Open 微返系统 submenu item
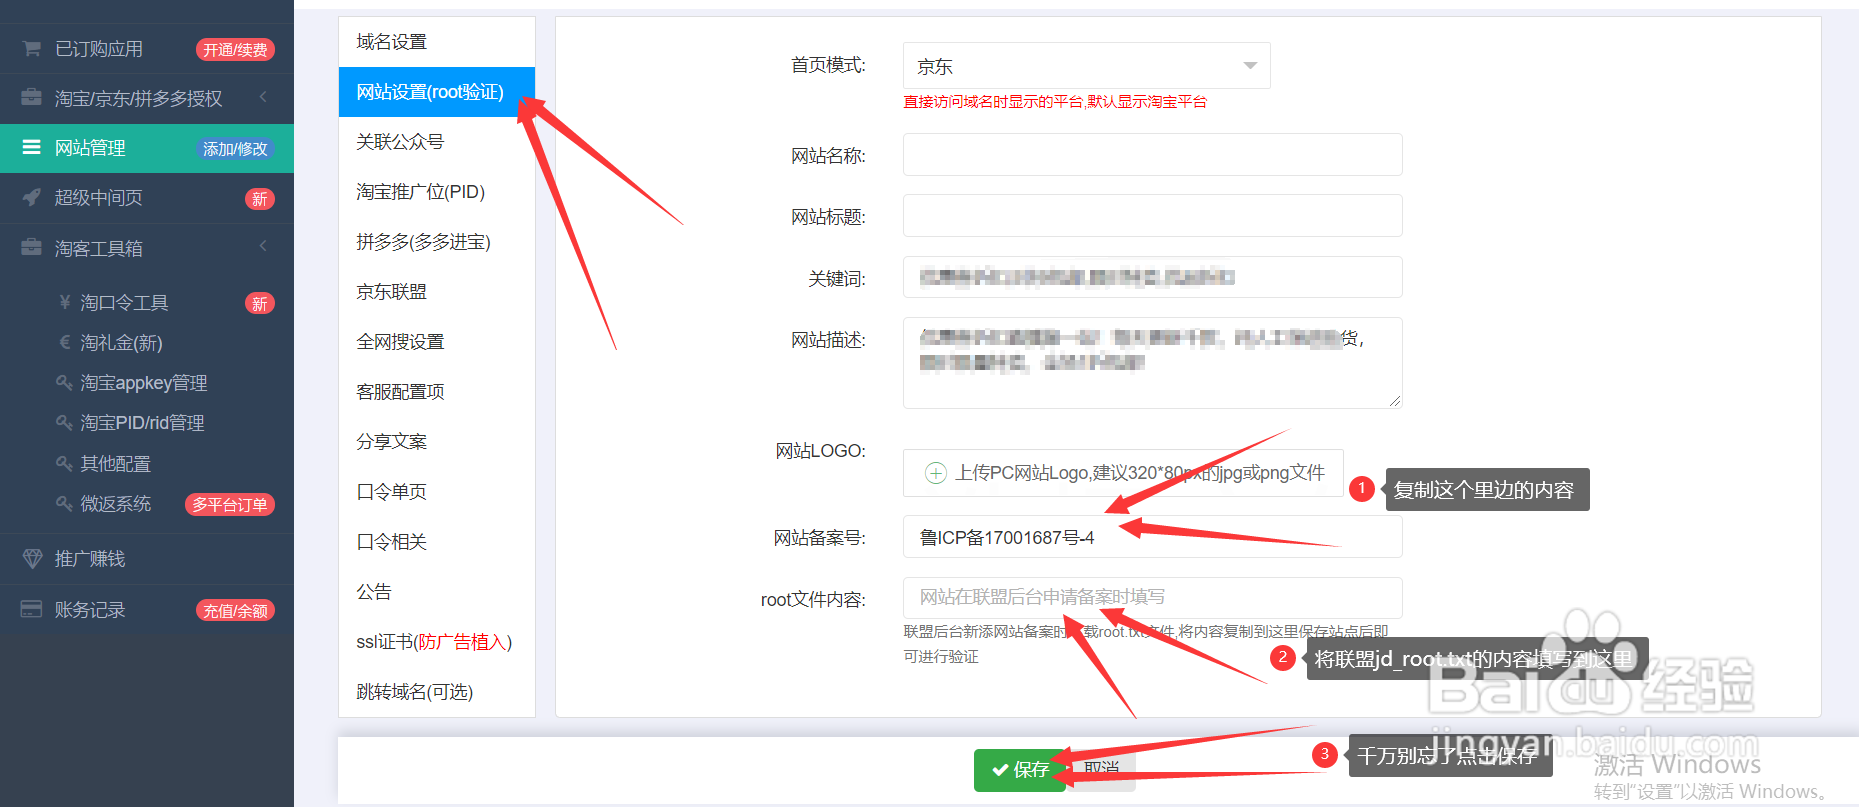The height and width of the screenshot is (807, 1859). pos(147,503)
